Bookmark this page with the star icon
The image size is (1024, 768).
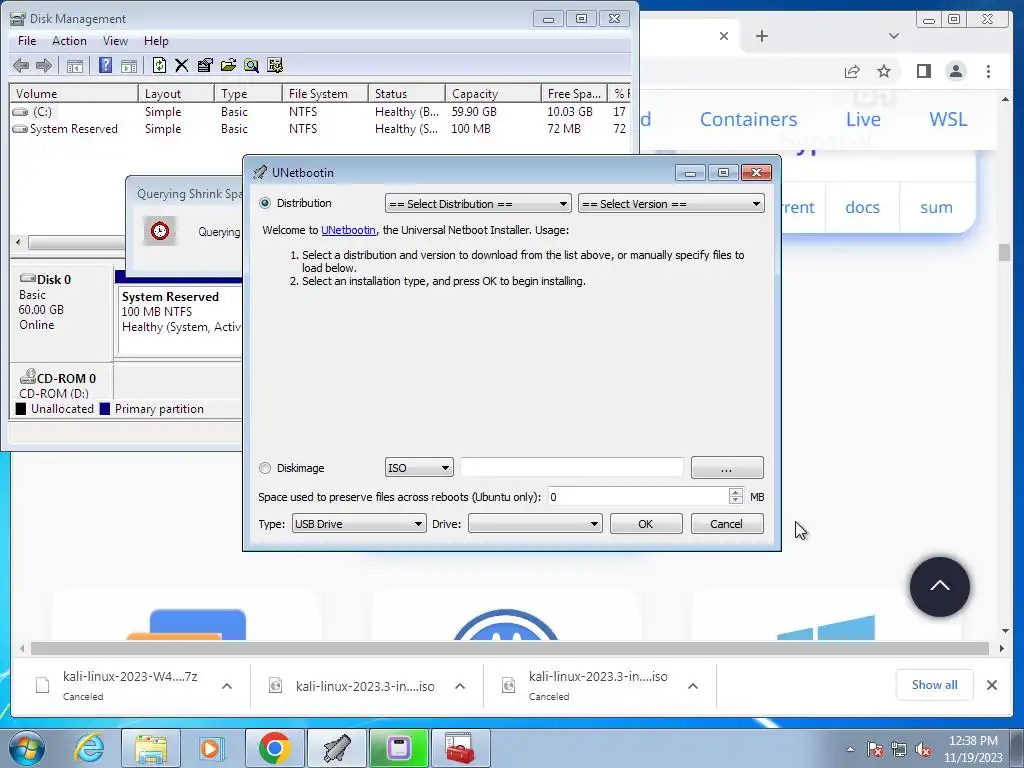884,71
